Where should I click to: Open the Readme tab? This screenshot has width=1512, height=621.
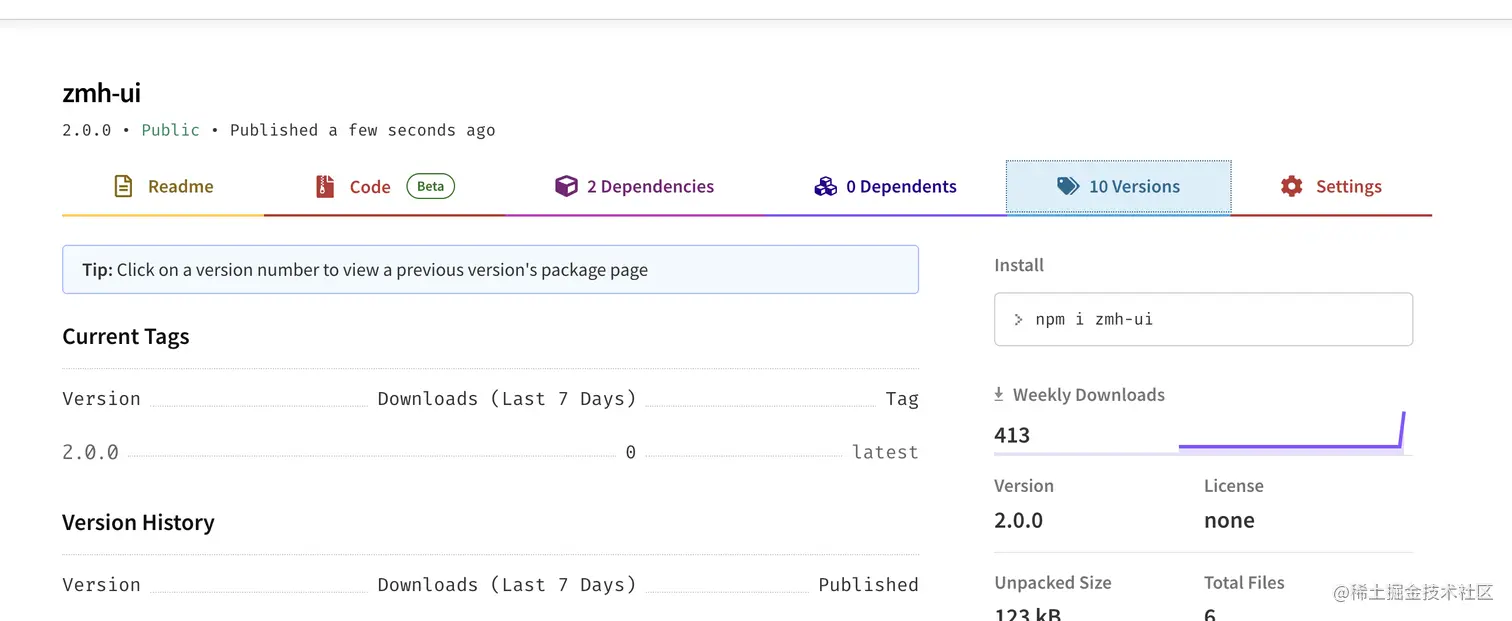tap(180, 186)
